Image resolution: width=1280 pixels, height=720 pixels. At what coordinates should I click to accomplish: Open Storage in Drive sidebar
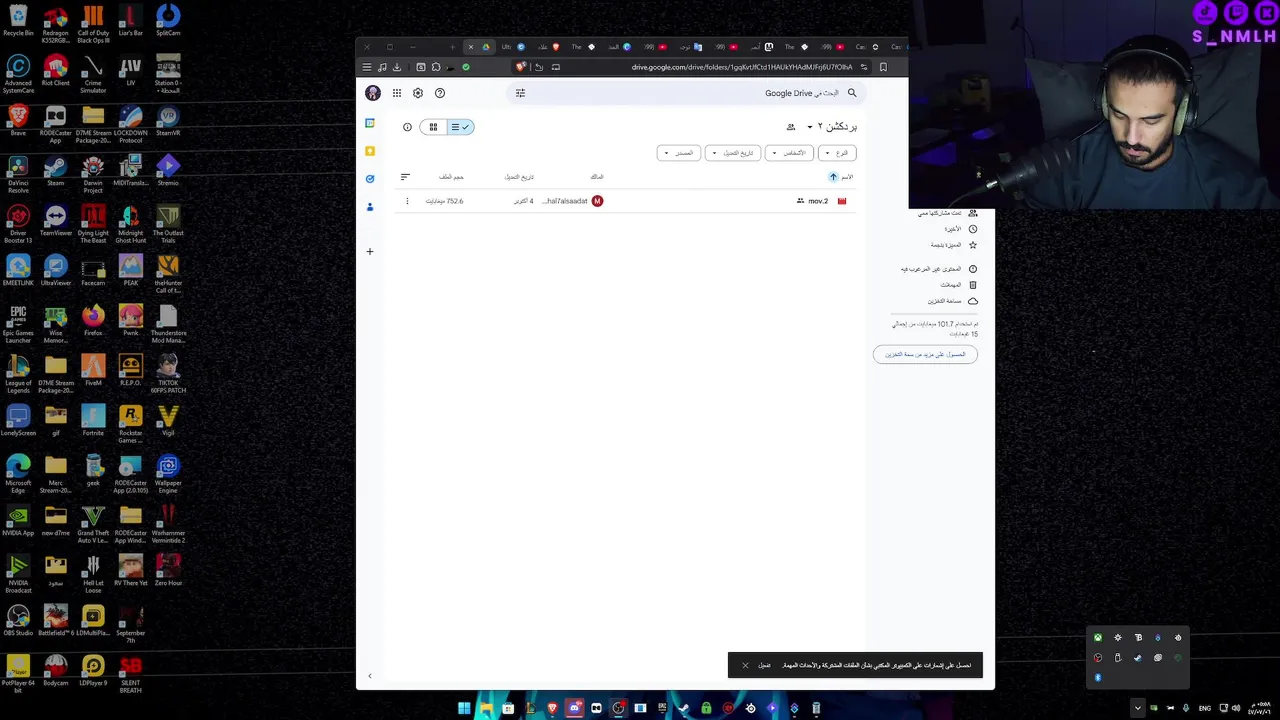pyautogui.click(x=952, y=301)
